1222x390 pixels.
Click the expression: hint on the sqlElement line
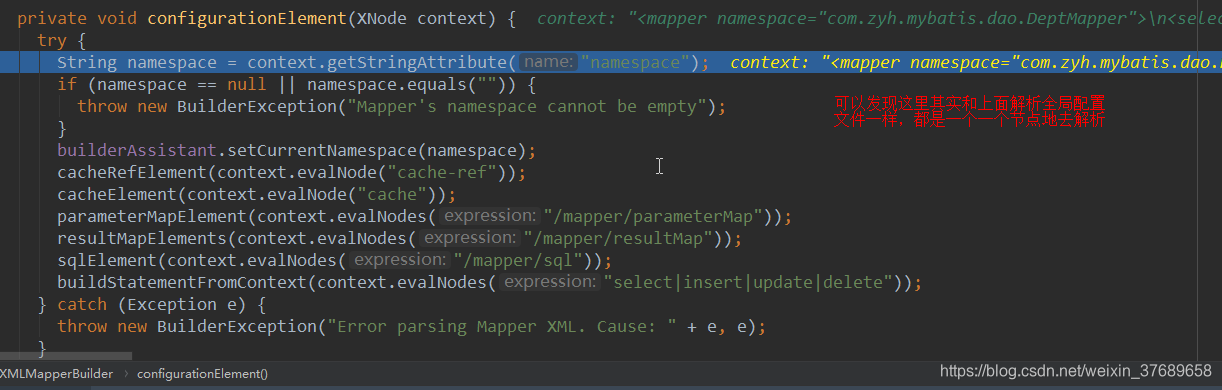[400, 260]
